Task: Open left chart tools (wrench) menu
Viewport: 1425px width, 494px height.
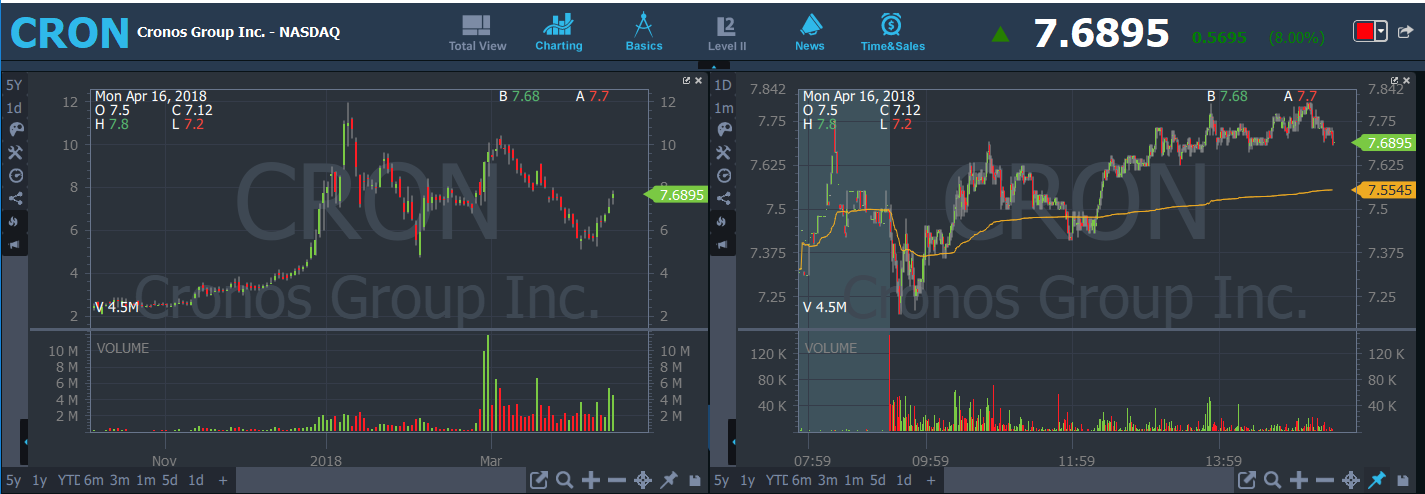Action: coord(14,152)
